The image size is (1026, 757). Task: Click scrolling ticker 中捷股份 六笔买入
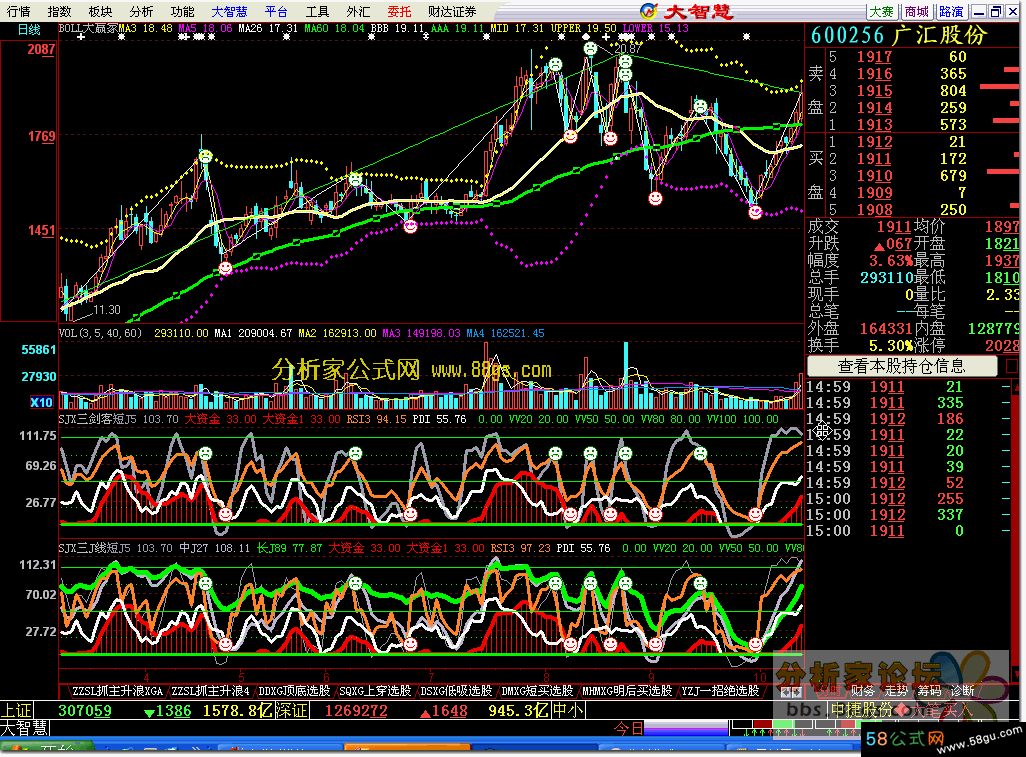tap(901, 710)
